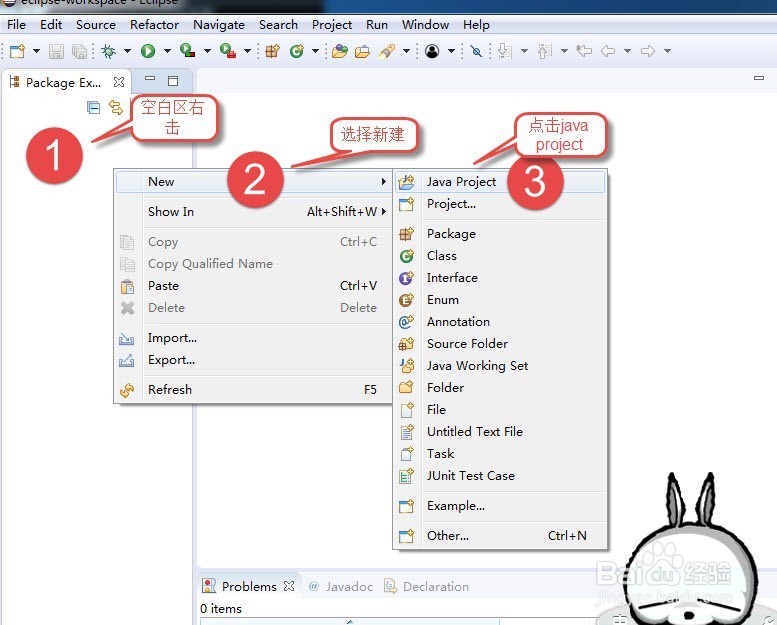777x625 pixels.
Task: Open the File menu
Action: click(x=16, y=24)
